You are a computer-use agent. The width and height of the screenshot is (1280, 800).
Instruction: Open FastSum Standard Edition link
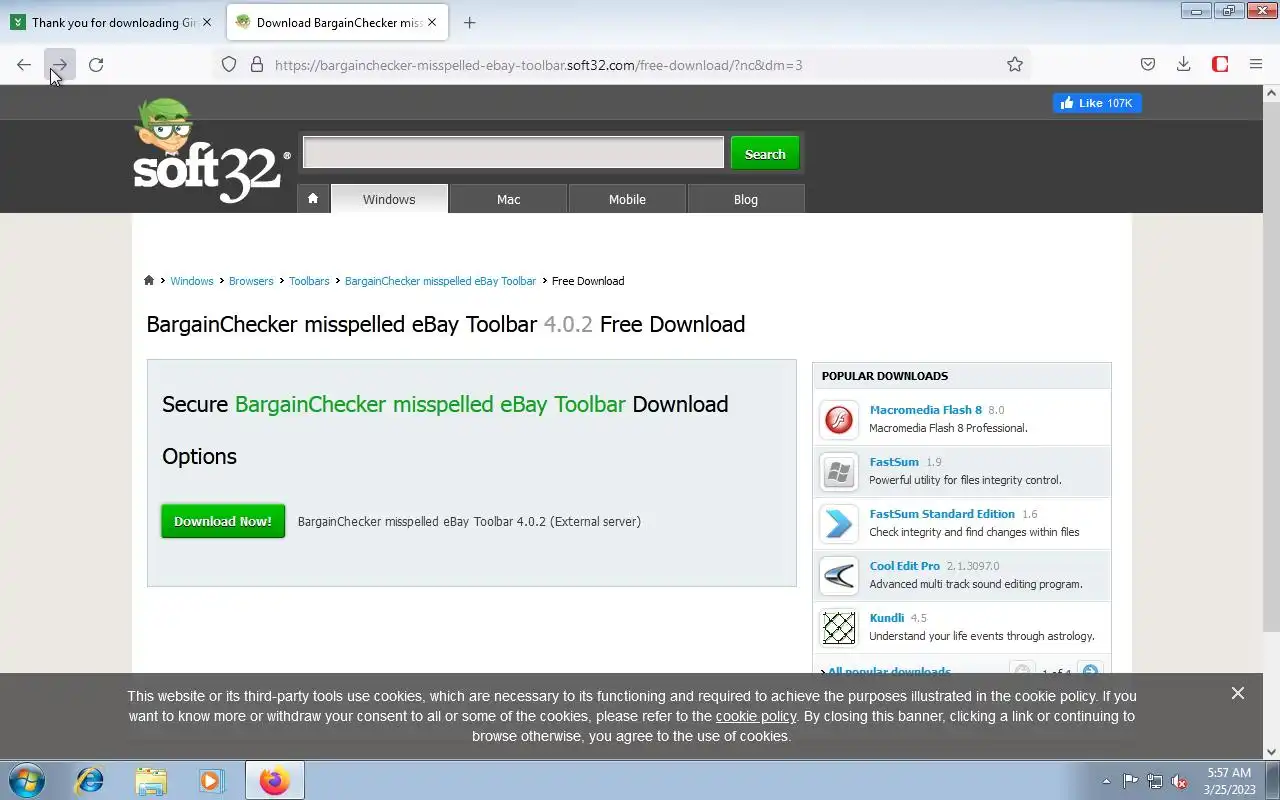pyautogui.click(x=942, y=514)
